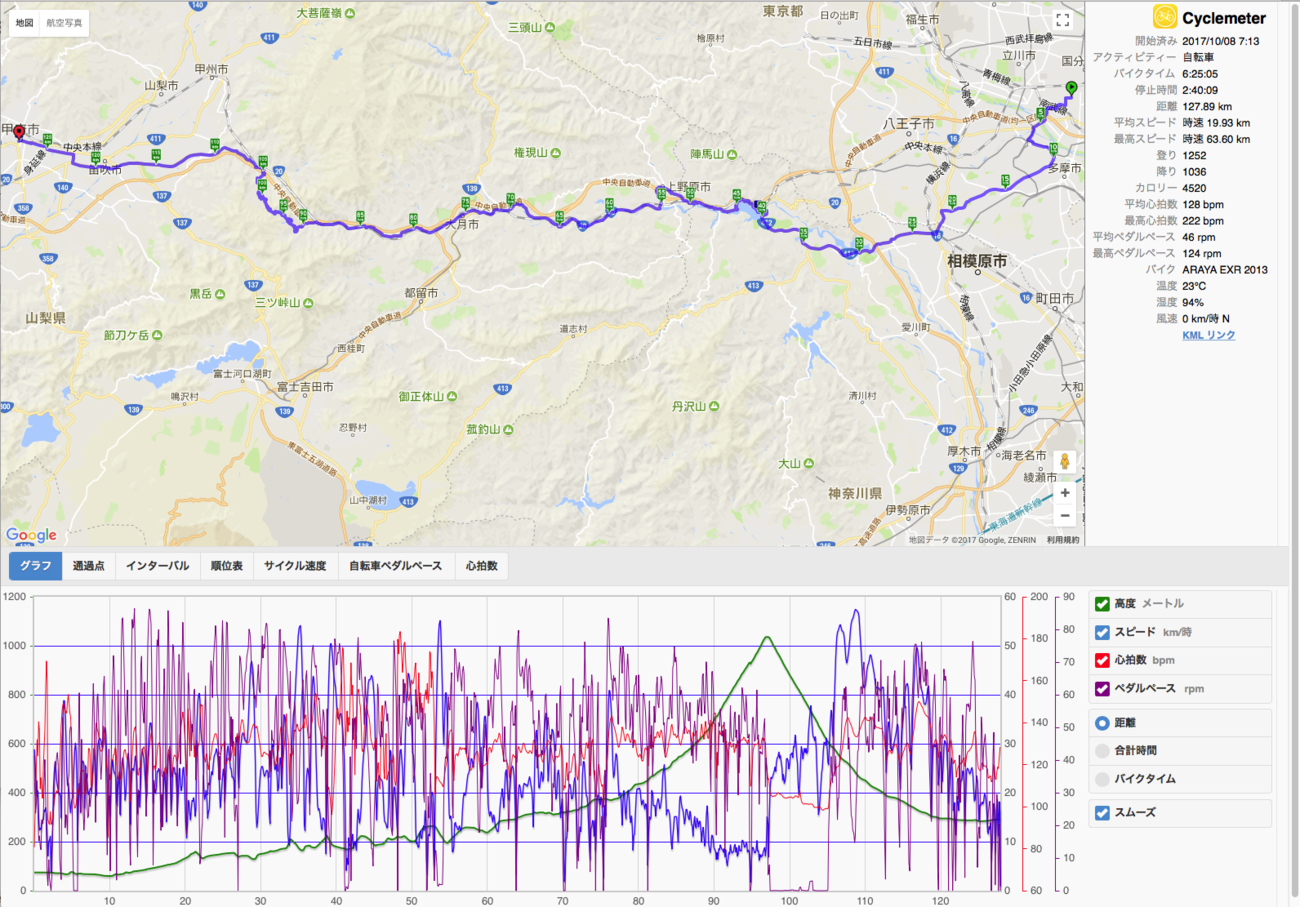Open the 通過点 tab
The height and width of the screenshot is (907, 1300).
89,566
